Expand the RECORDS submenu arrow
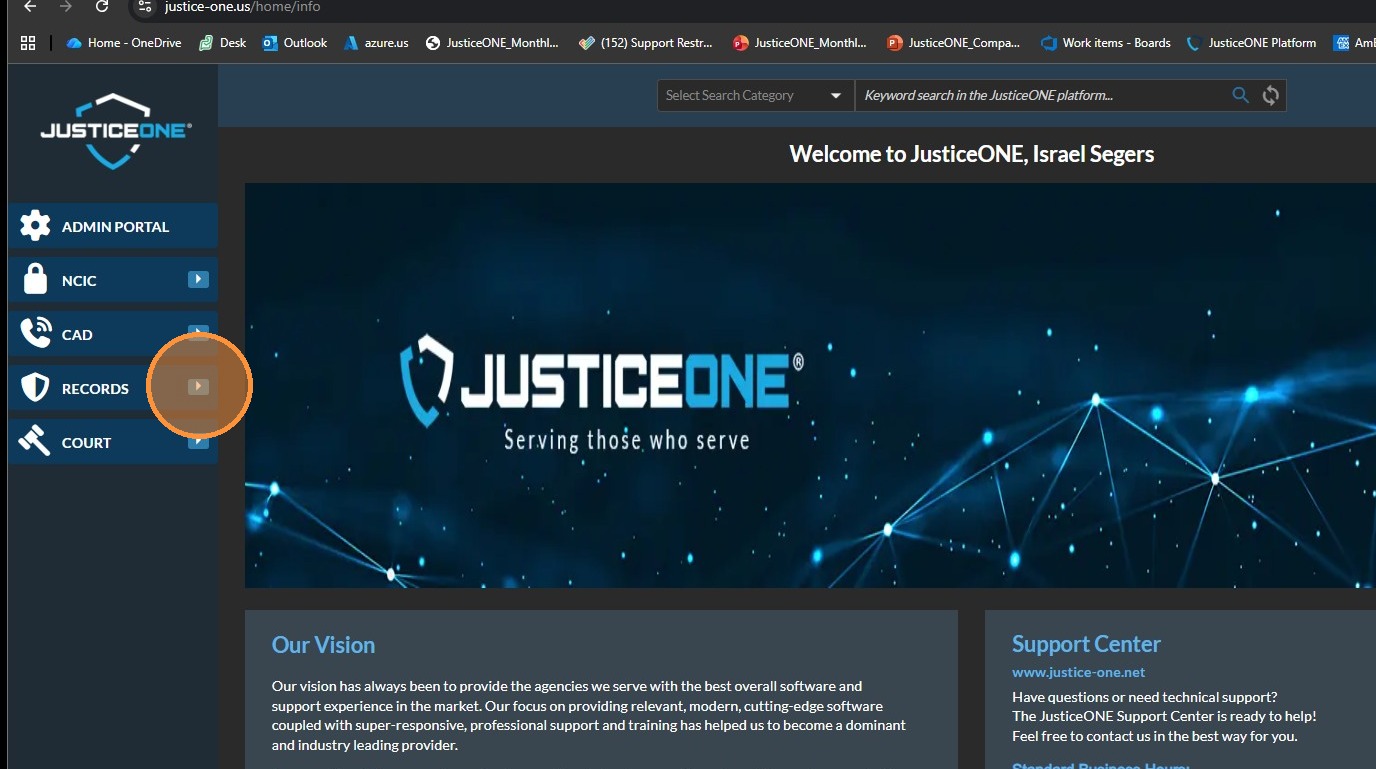The width and height of the screenshot is (1376, 769). pyautogui.click(x=198, y=387)
